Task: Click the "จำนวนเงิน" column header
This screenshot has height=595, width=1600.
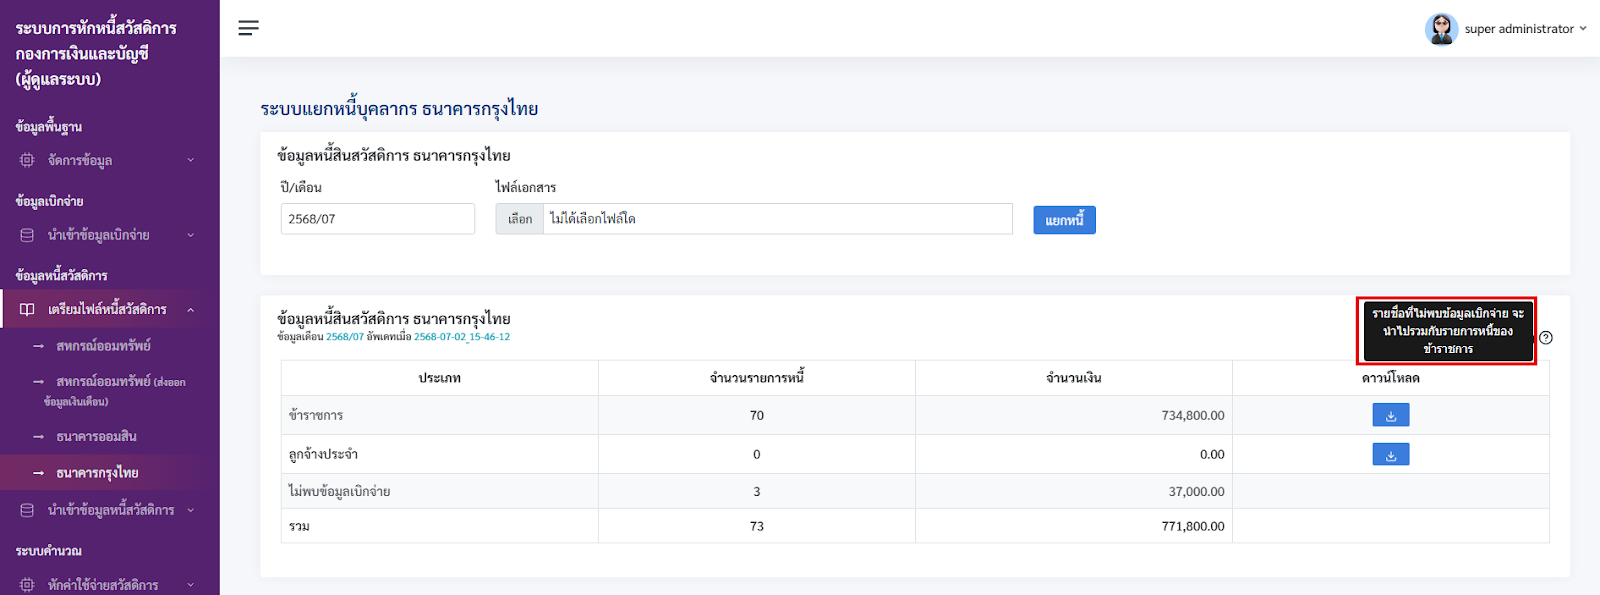Action: (1074, 378)
